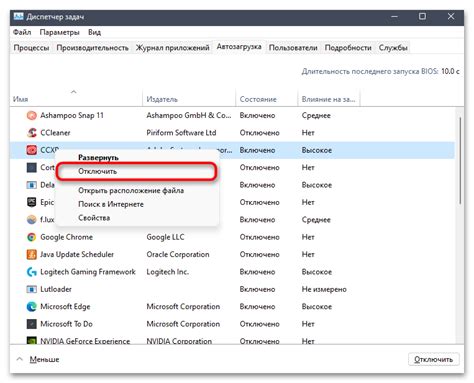Click the Меньше link
This screenshot has height=383, width=474.
(44, 359)
